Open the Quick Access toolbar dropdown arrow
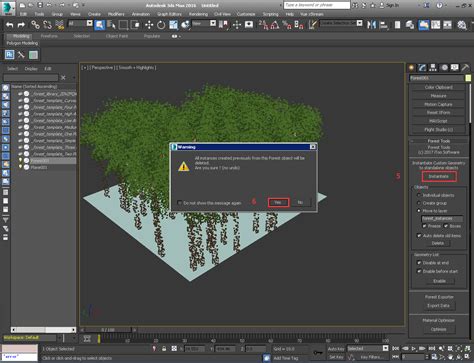Screen dimensions: 474x363 pyautogui.click(x=83, y=5)
